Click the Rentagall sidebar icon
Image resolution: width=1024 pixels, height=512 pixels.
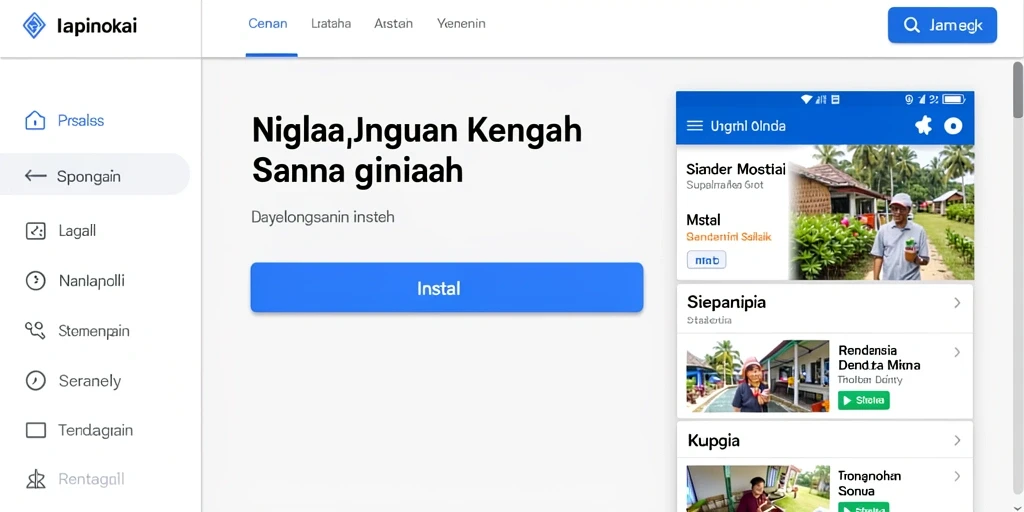[x=35, y=480]
